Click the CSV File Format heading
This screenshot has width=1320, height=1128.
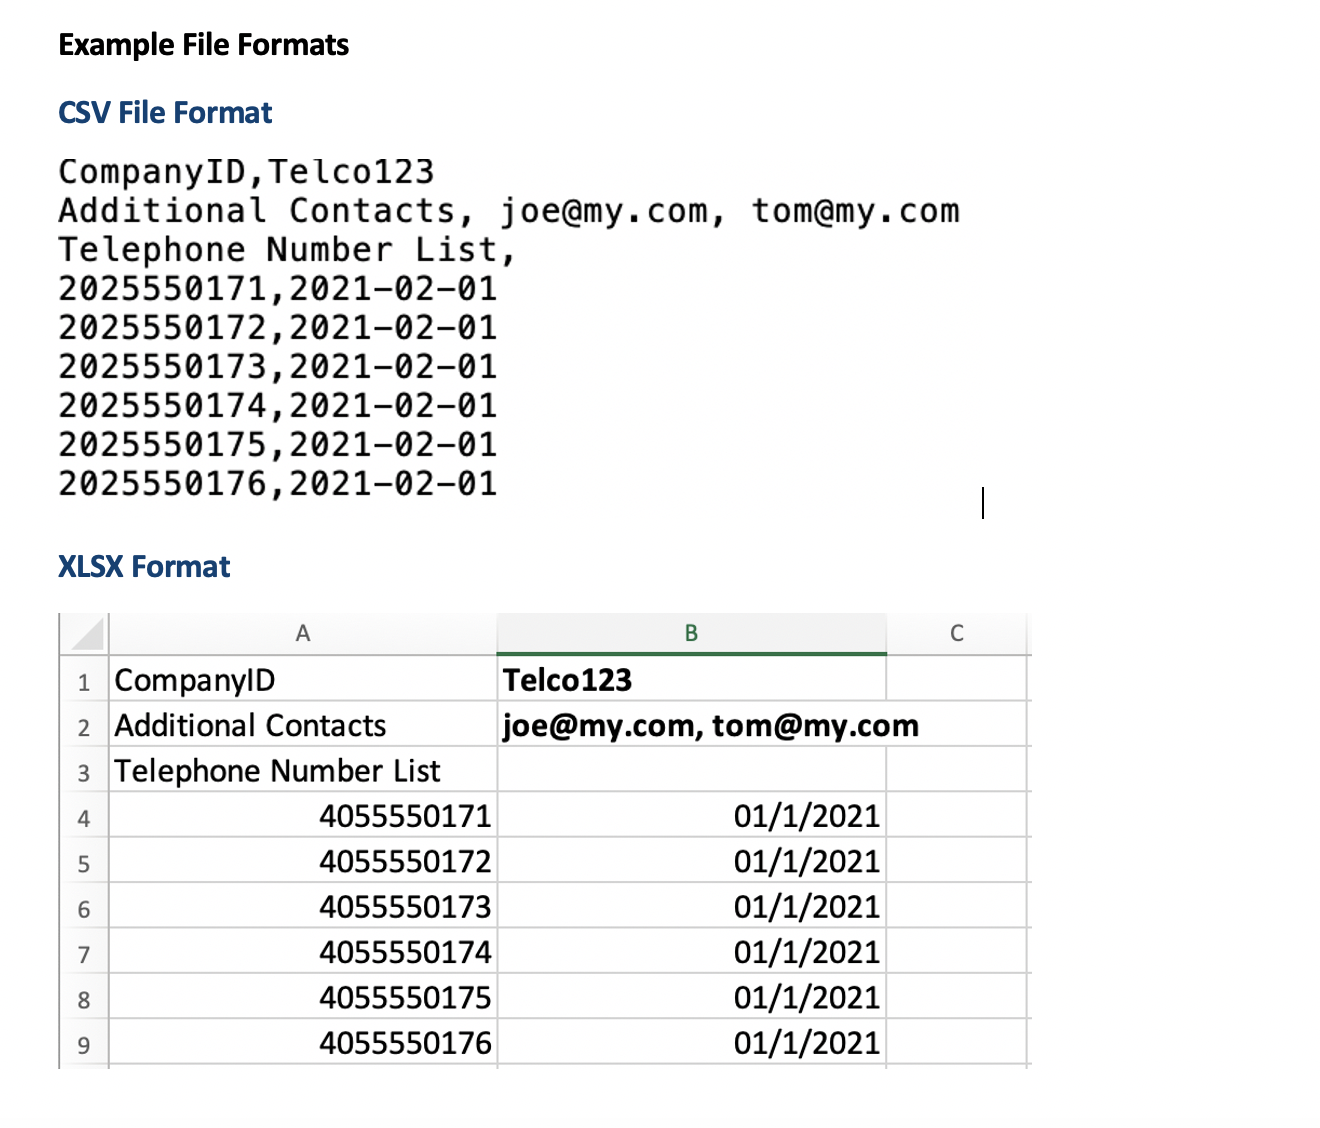pyautogui.click(x=165, y=113)
